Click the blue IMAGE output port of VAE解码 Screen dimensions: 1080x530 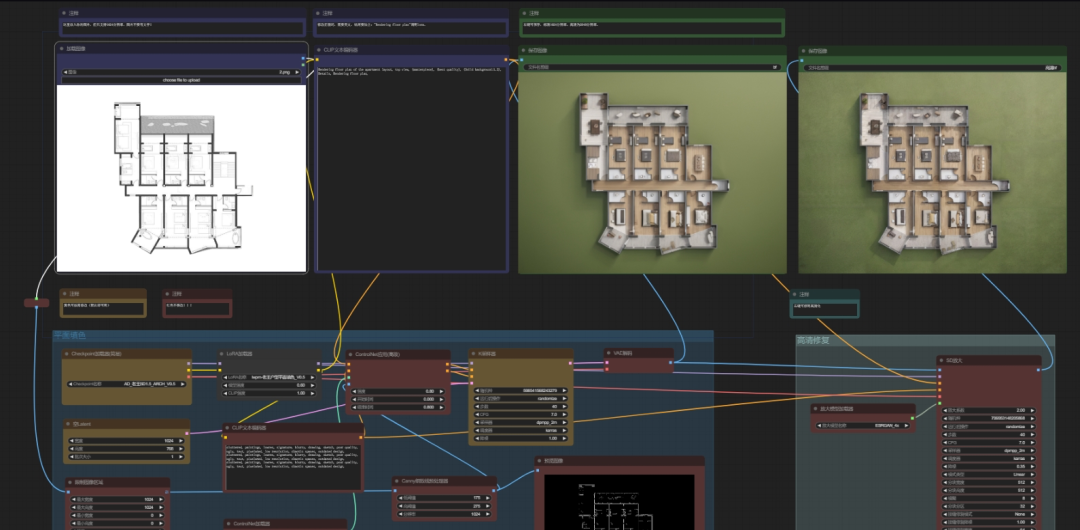coord(671,362)
